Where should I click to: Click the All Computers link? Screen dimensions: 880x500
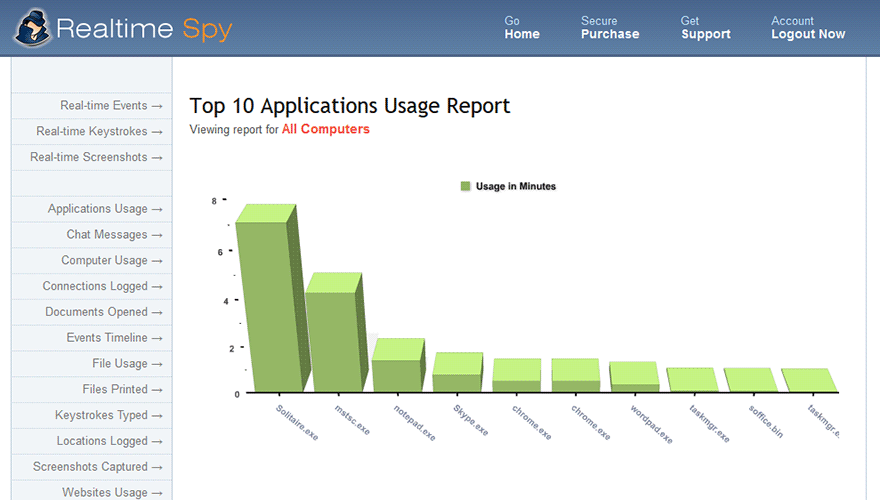coord(326,129)
